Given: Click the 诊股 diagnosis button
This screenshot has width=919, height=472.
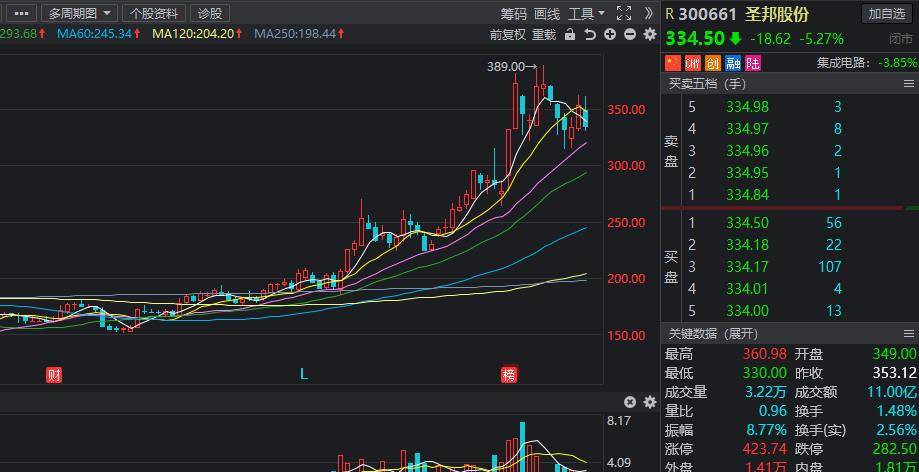Looking at the screenshot, I should tap(210, 13).
